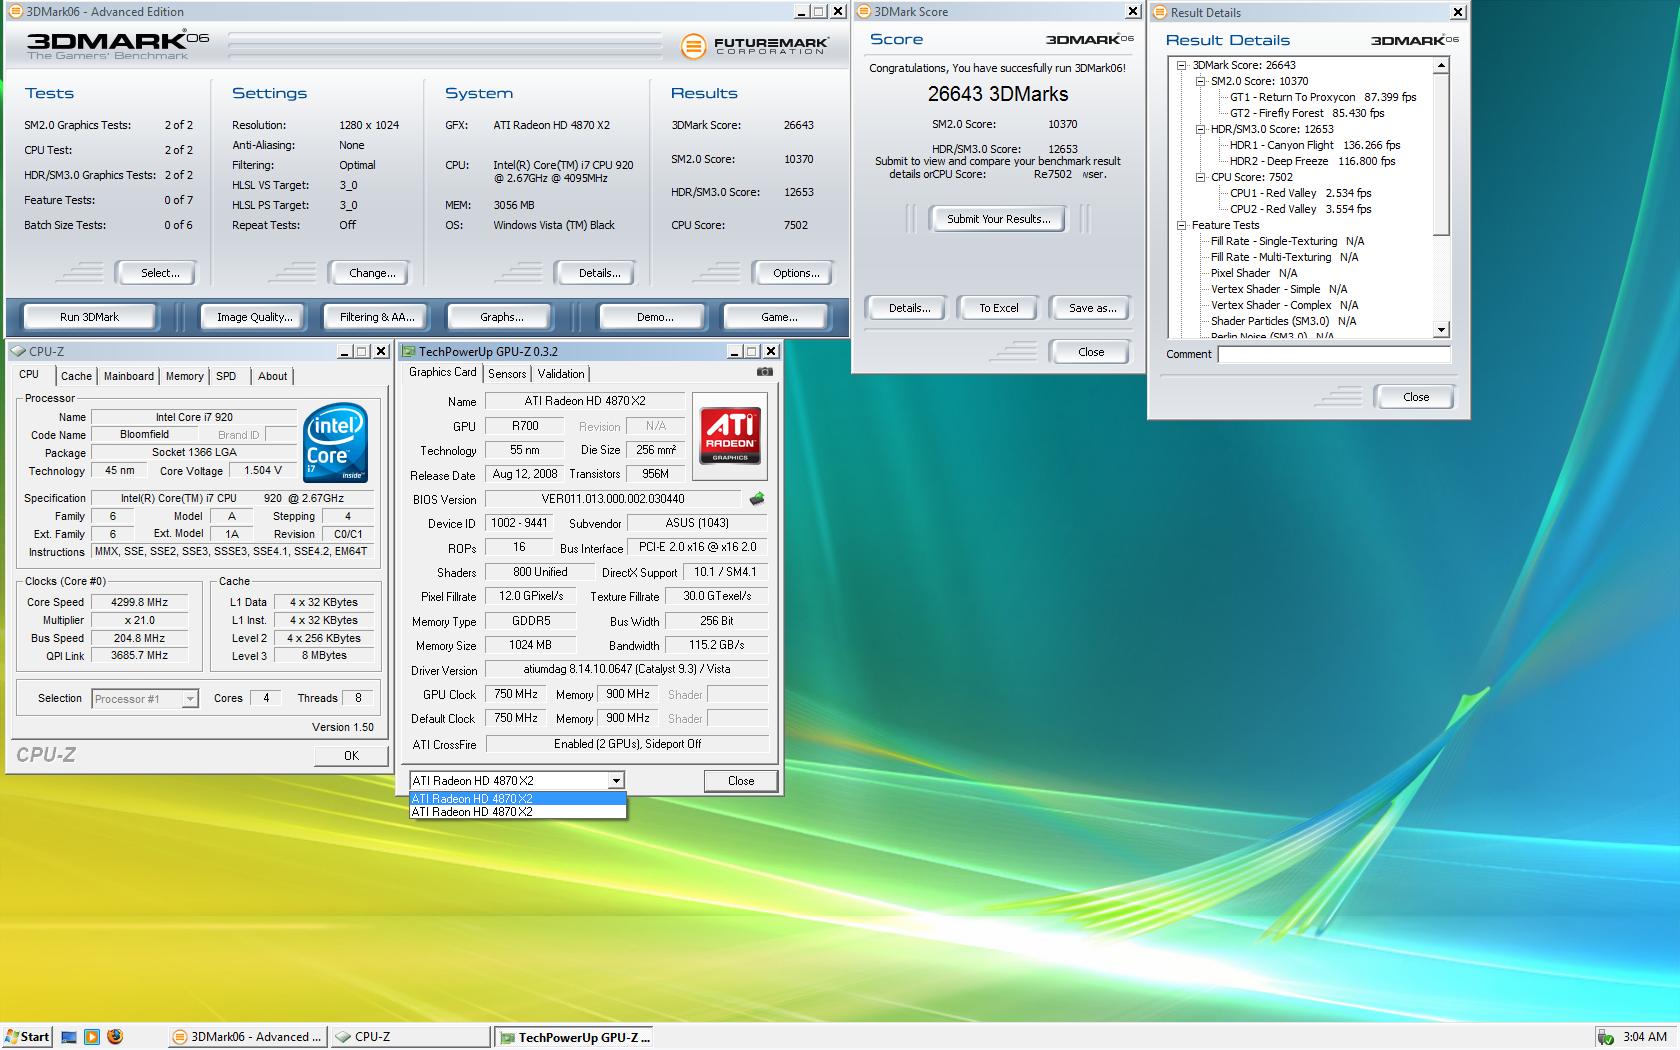Click the Result Details window title icon

[1161, 13]
